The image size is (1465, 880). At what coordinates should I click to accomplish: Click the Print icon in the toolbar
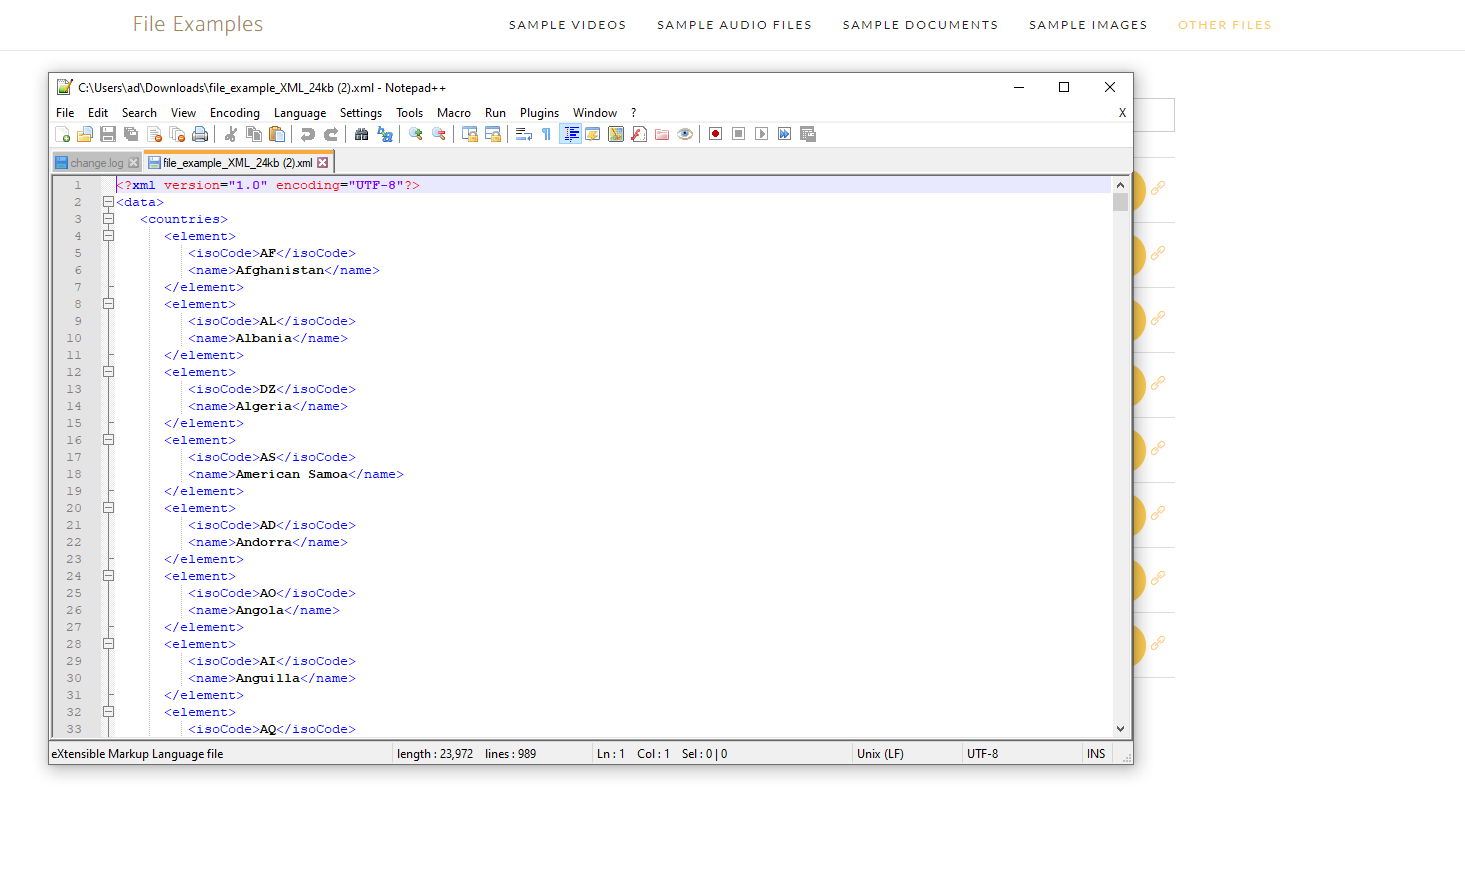click(x=200, y=134)
